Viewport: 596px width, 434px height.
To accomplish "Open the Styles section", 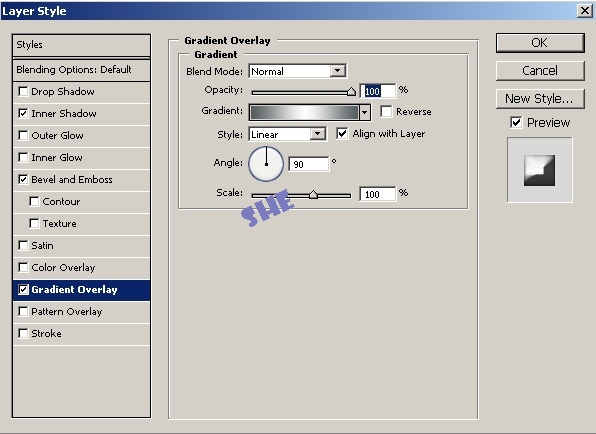I will (81, 45).
